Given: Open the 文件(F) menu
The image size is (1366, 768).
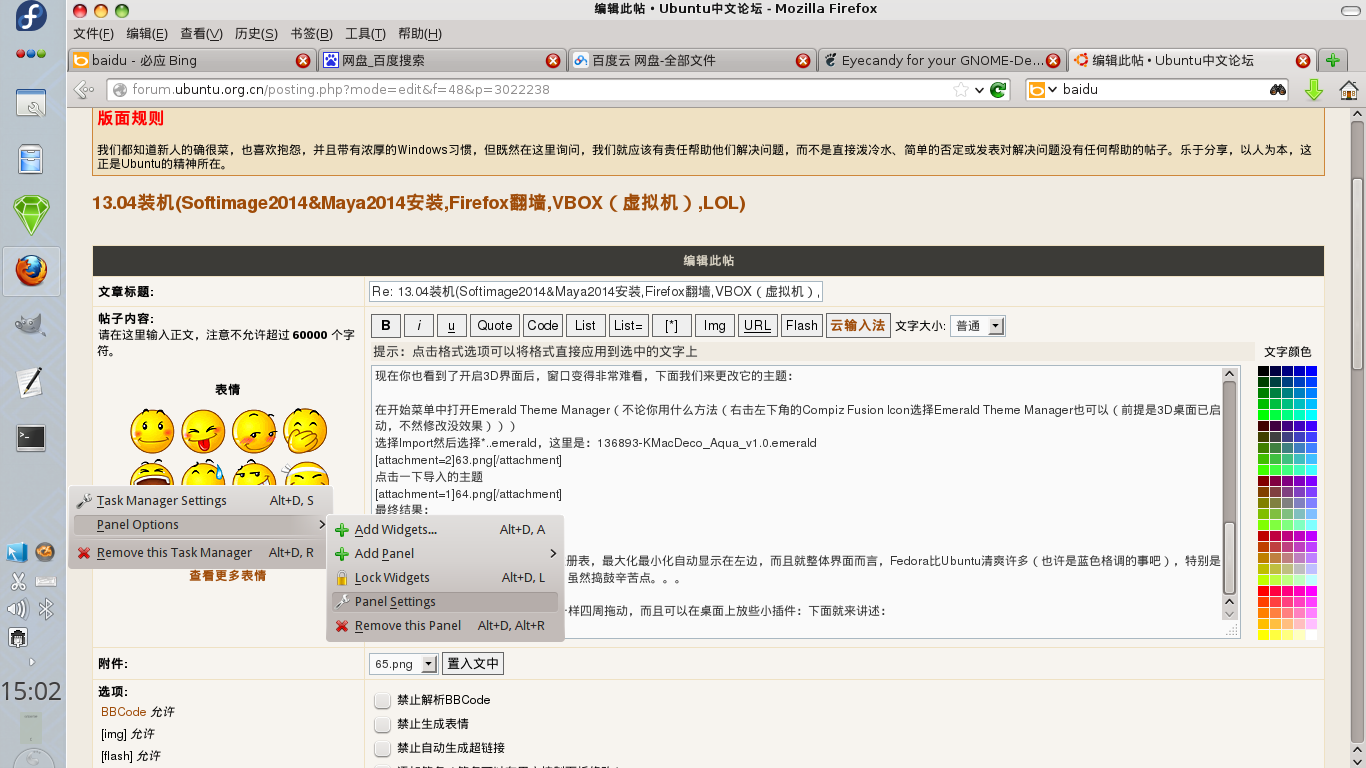Looking at the screenshot, I should [93, 33].
